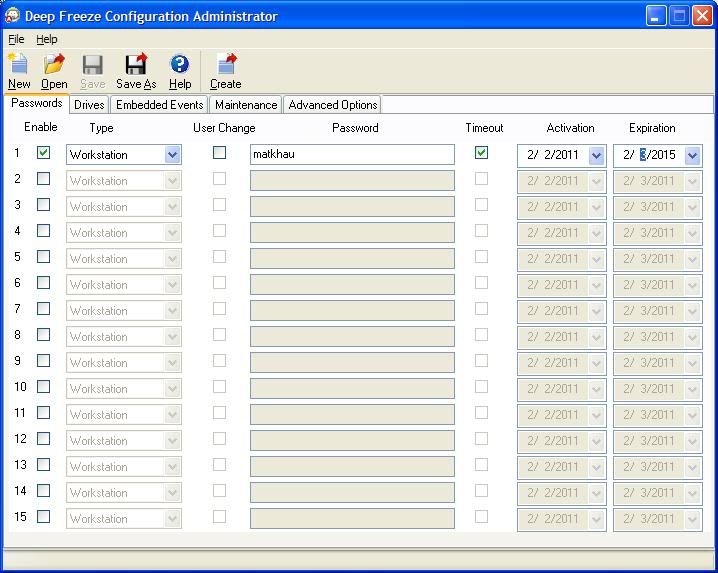
Task: Tick the Enable checkbox for row 9
Action: (44, 361)
